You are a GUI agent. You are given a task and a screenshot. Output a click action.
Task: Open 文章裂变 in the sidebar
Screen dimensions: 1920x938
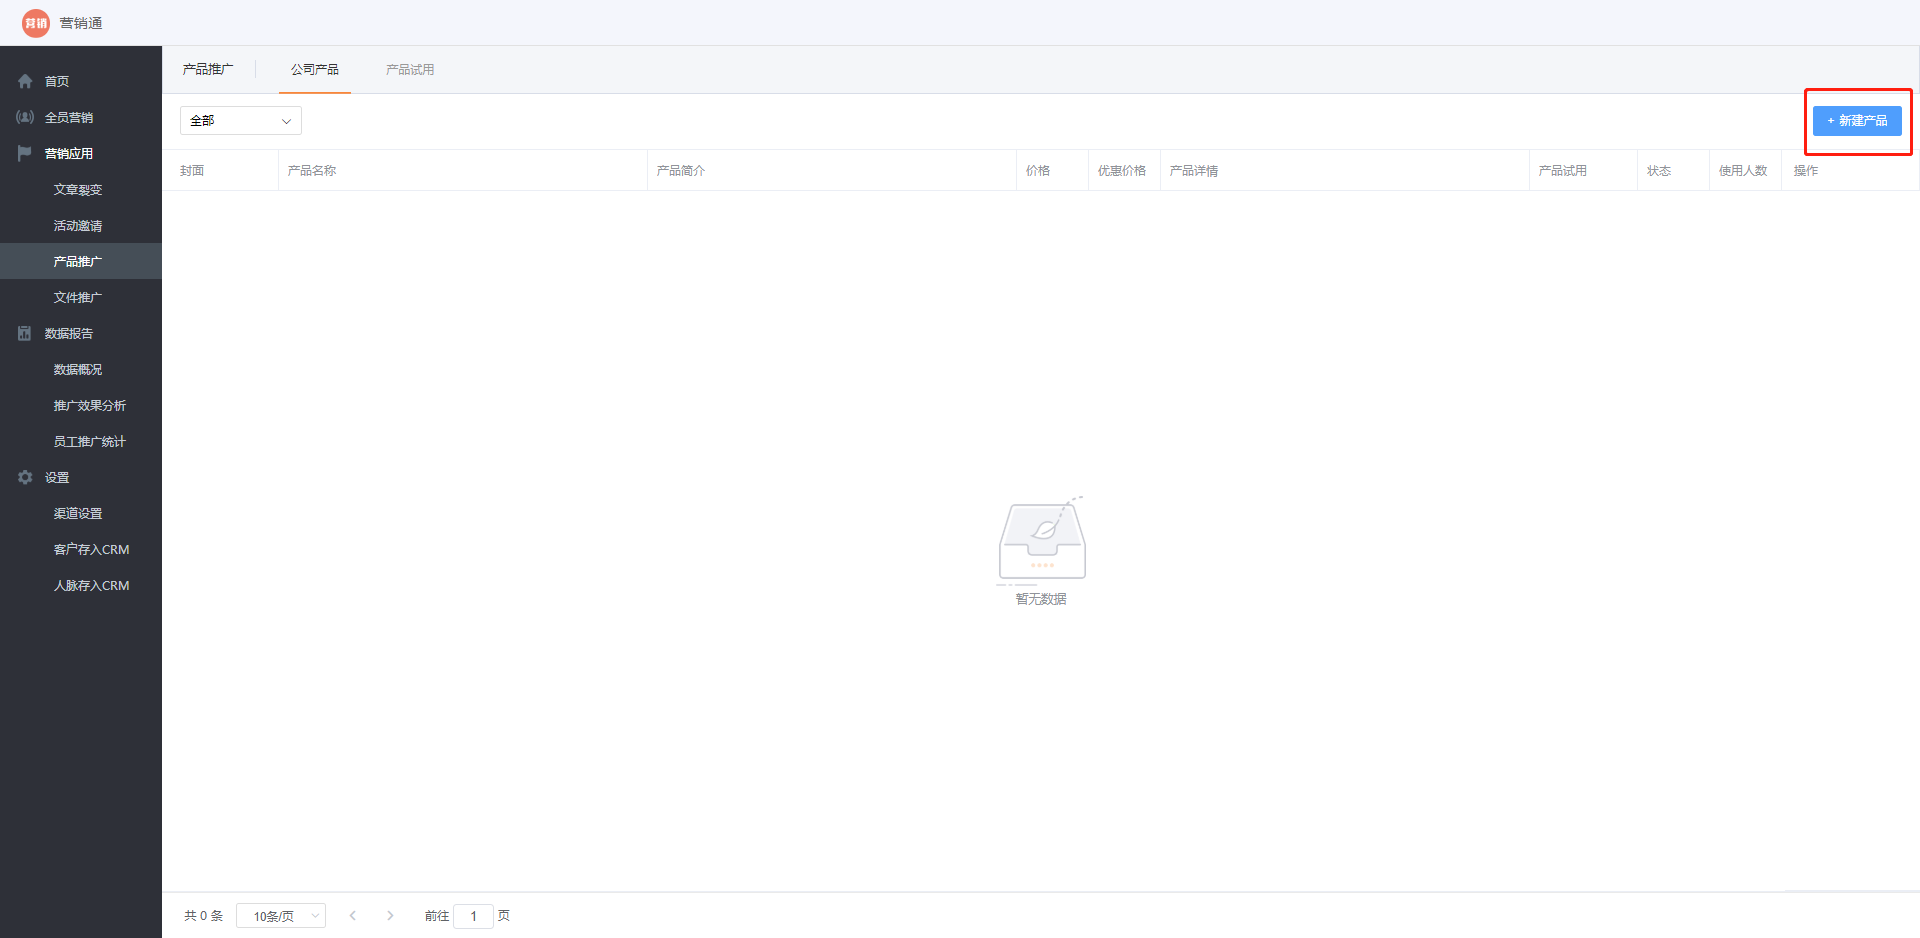tap(78, 190)
